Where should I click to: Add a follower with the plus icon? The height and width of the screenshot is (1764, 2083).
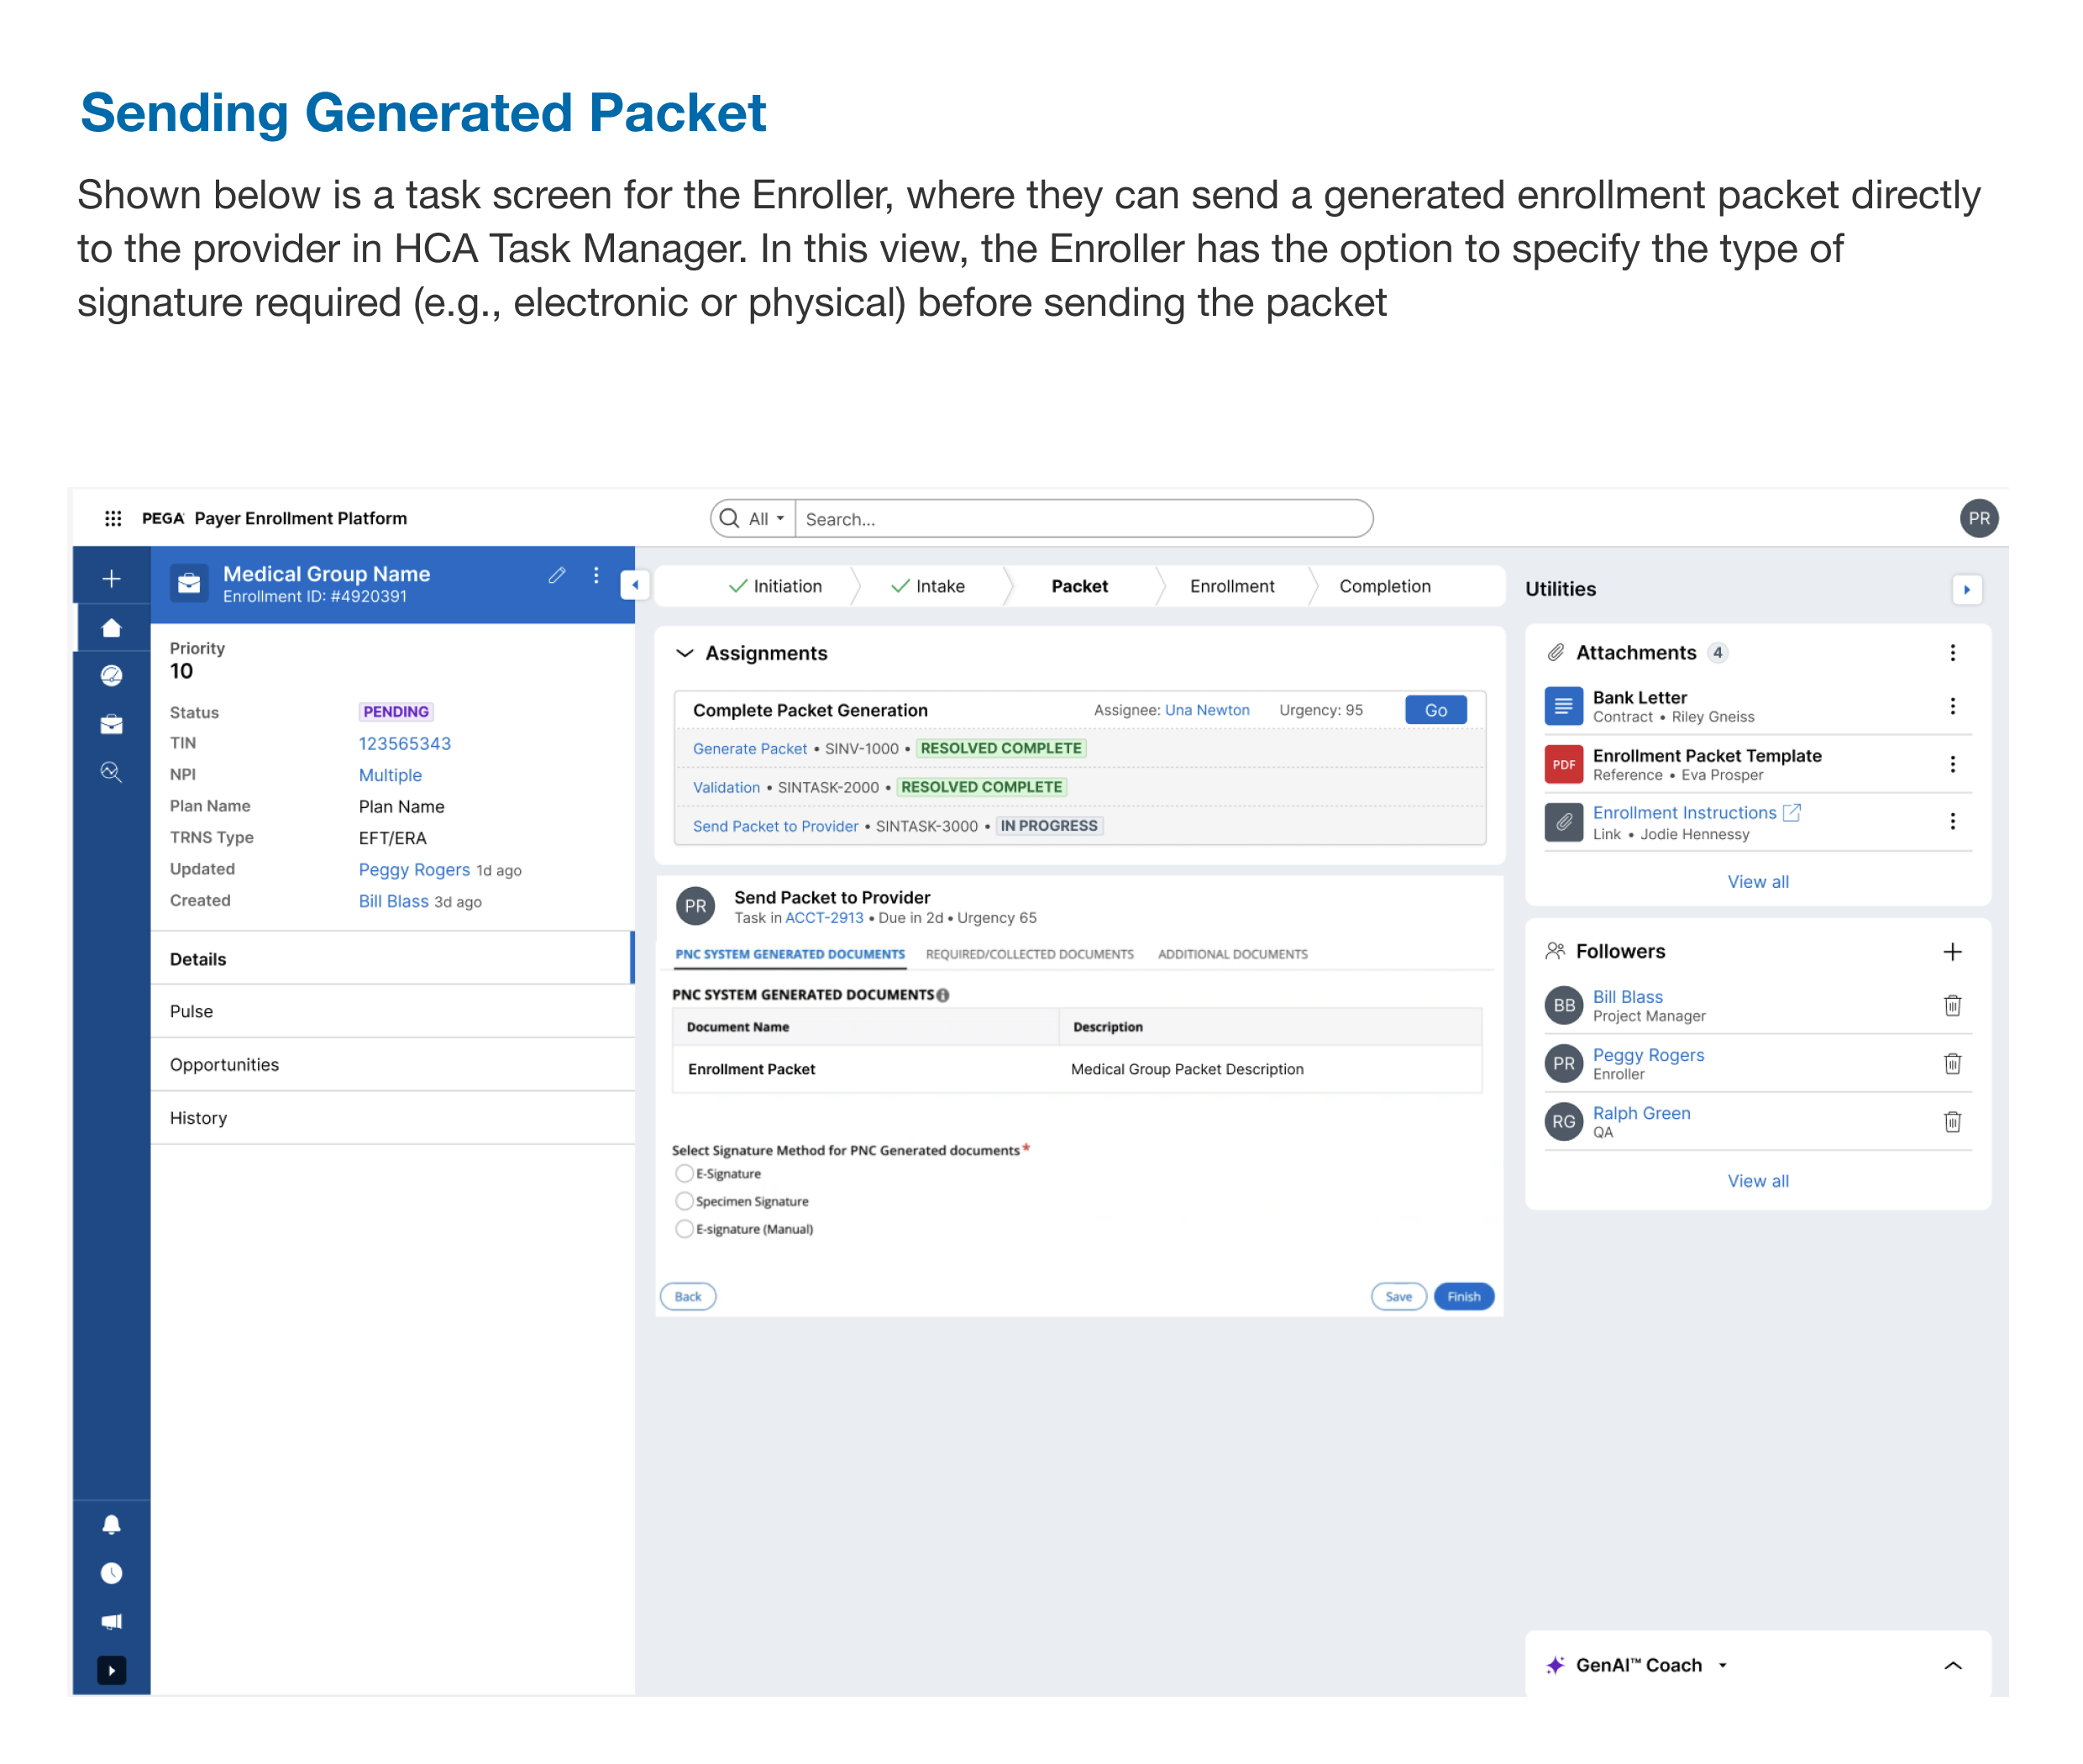click(1951, 951)
